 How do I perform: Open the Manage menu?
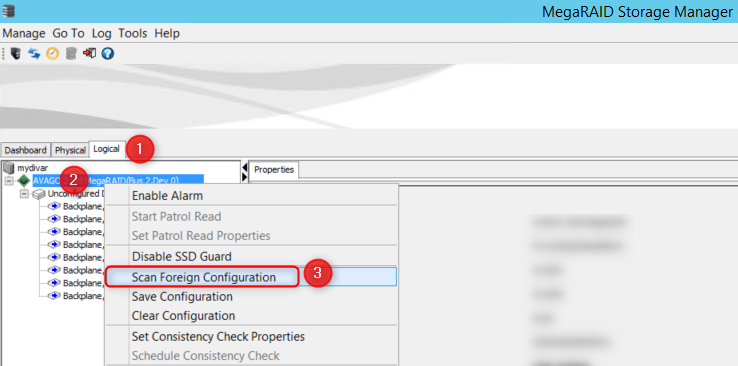24,33
